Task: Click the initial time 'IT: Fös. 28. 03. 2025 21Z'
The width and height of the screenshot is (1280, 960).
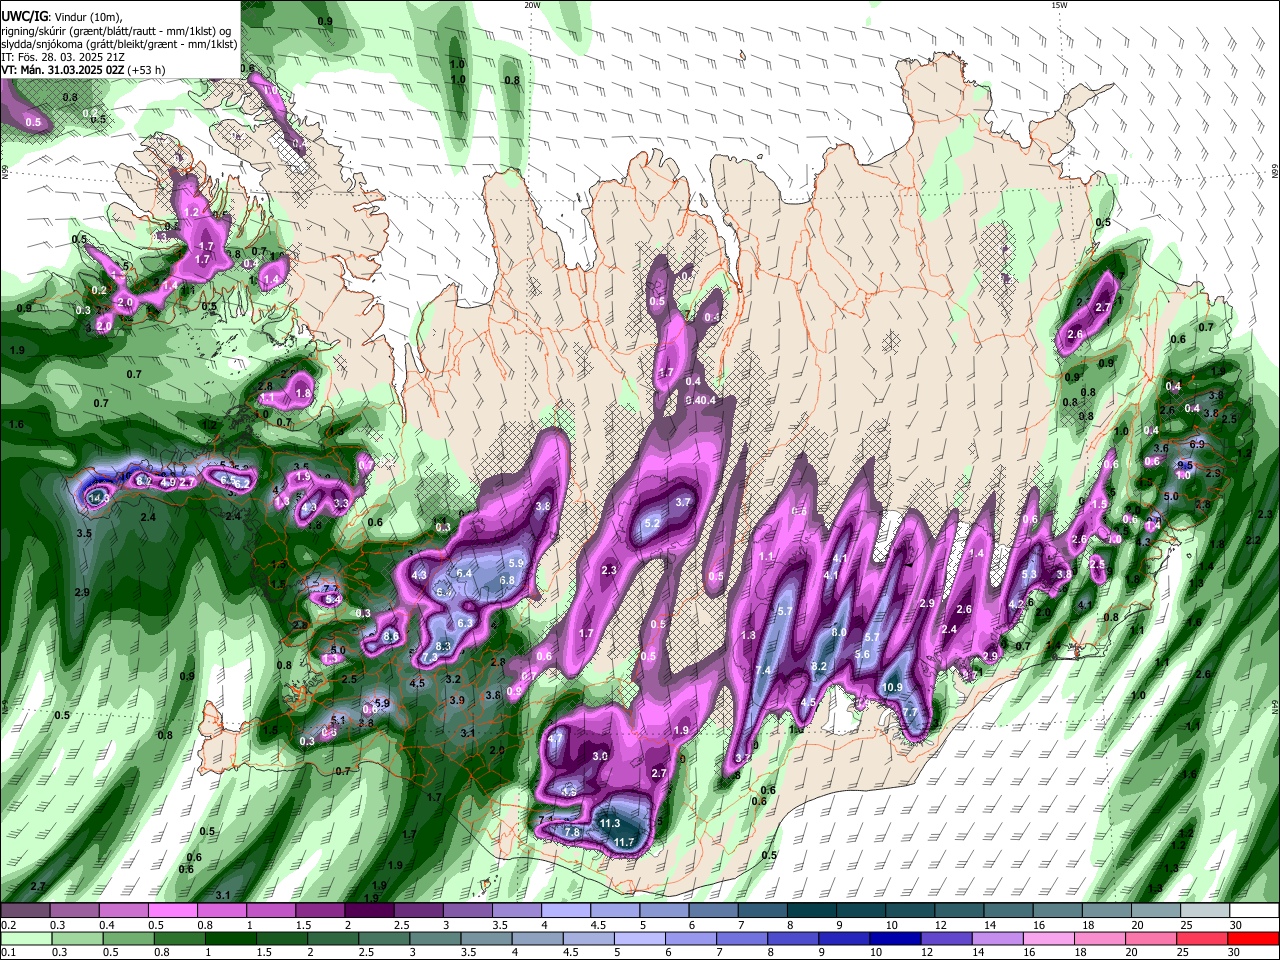Action: tap(63, 58)
